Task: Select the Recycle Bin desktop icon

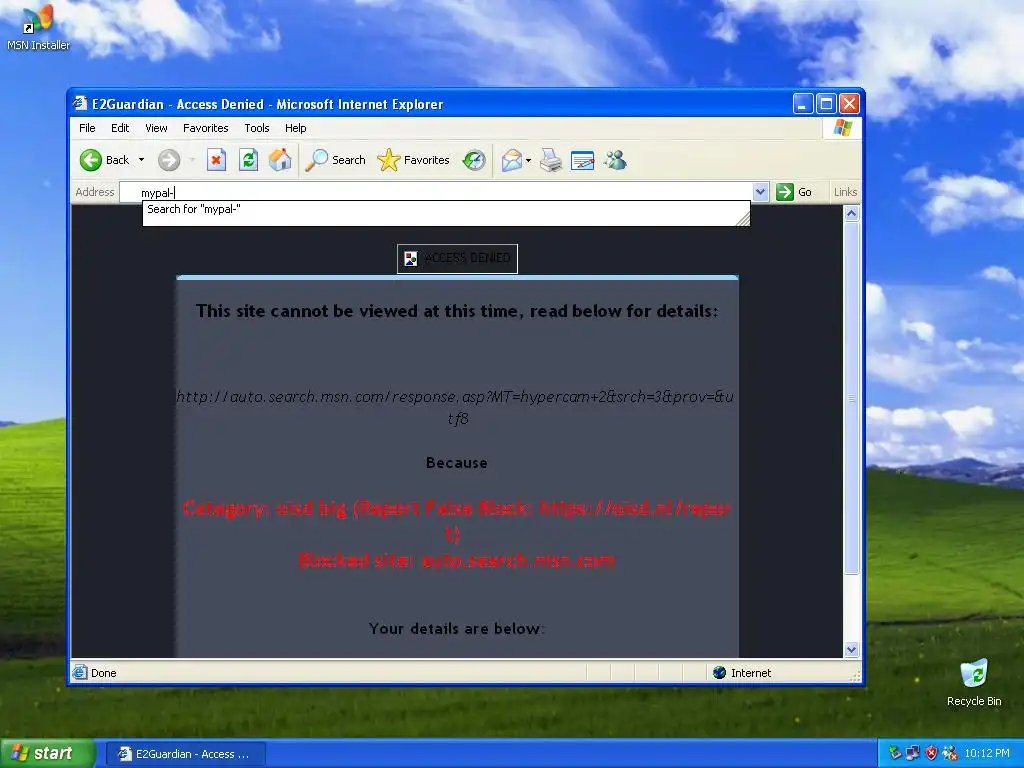Action: [974, 683]
